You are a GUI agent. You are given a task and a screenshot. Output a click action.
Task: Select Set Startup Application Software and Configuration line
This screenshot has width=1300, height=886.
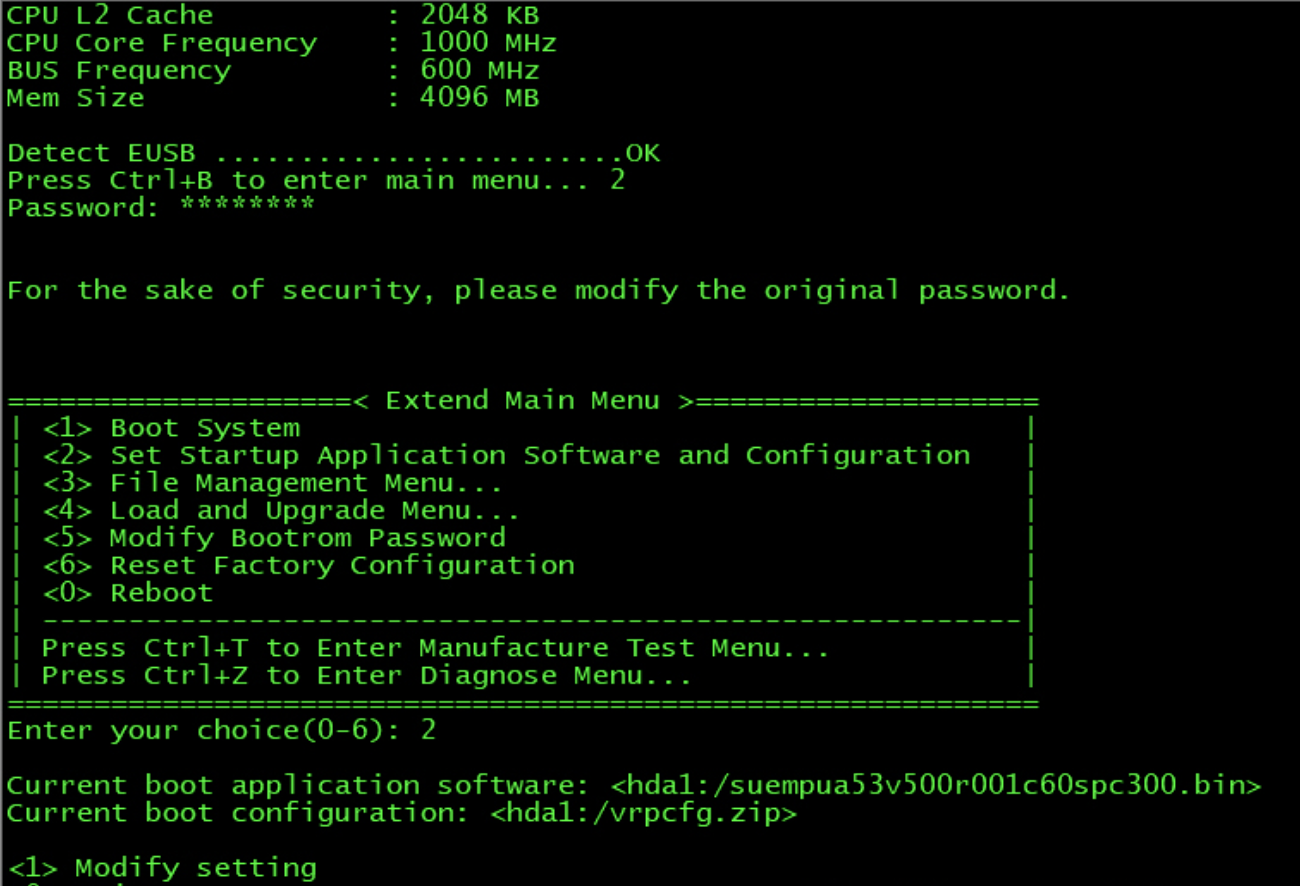pos(506,455)
